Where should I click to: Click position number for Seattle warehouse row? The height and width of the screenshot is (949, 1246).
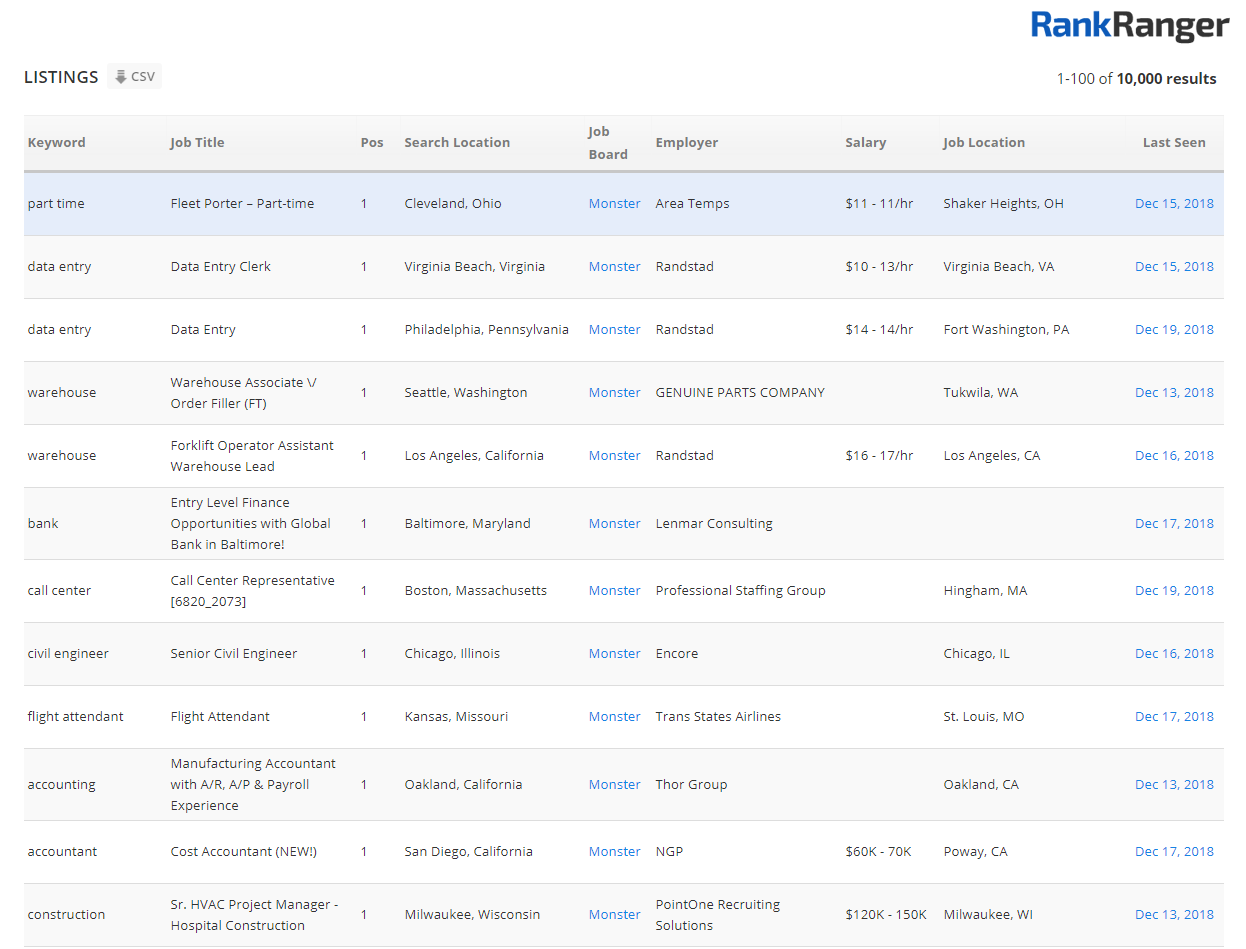pos(364,393)
